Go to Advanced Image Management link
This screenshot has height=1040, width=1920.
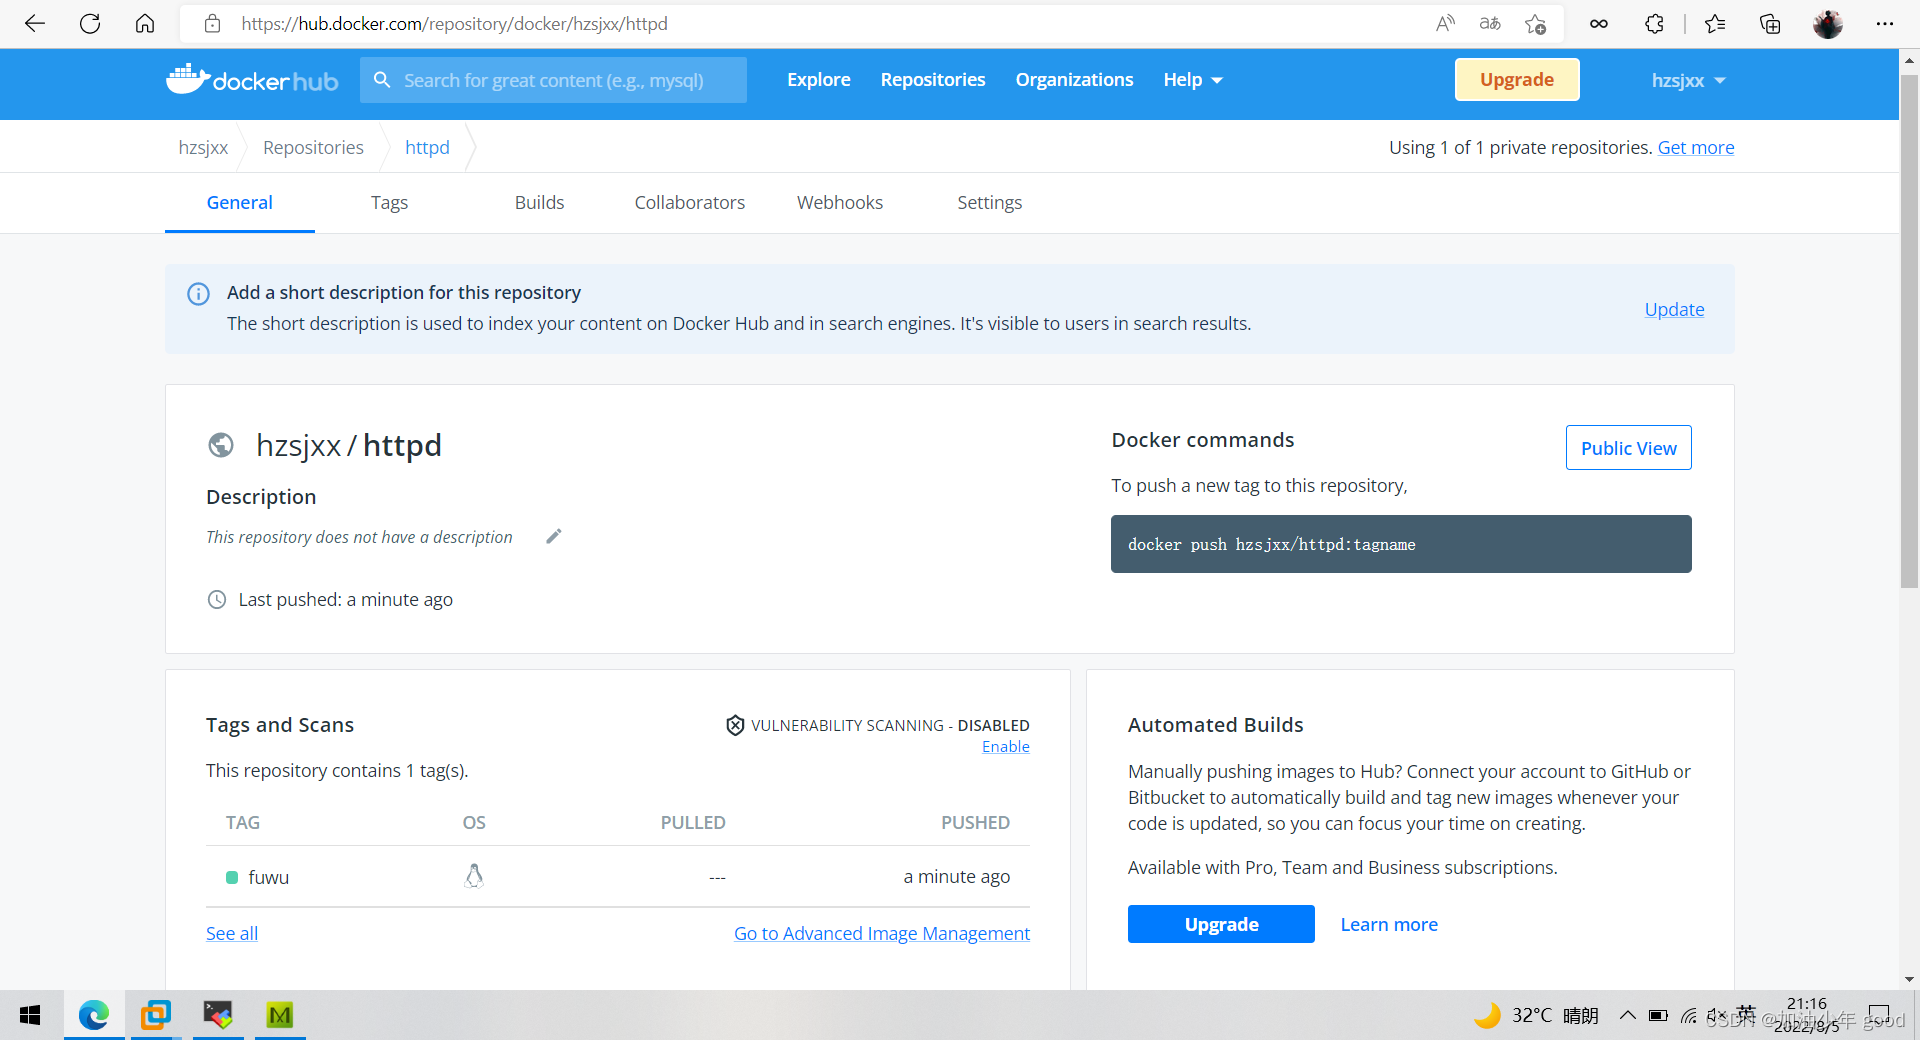click(882, 933)
